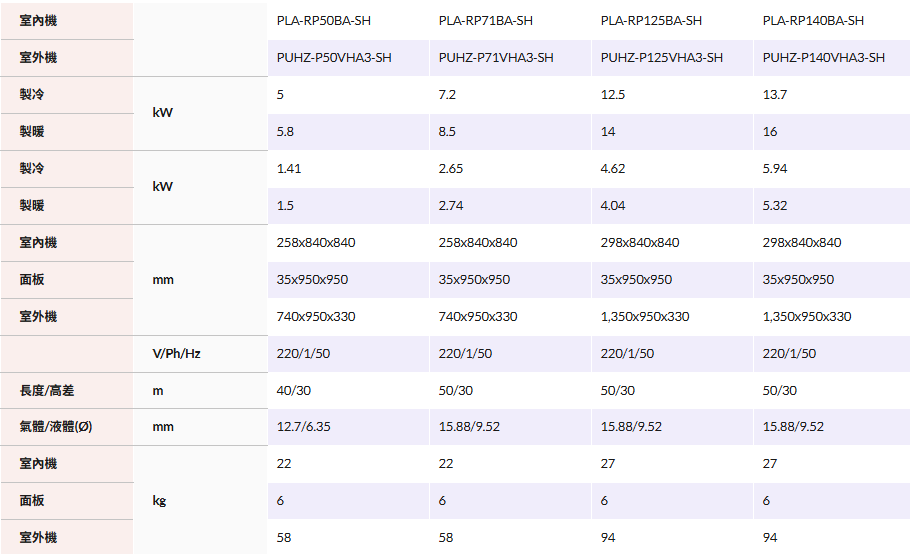Select the PUHZ-P71VHA3-SH outdoor model
This screenshot has width=910, height=554.
pyautogui.click(x=496, y=58)
